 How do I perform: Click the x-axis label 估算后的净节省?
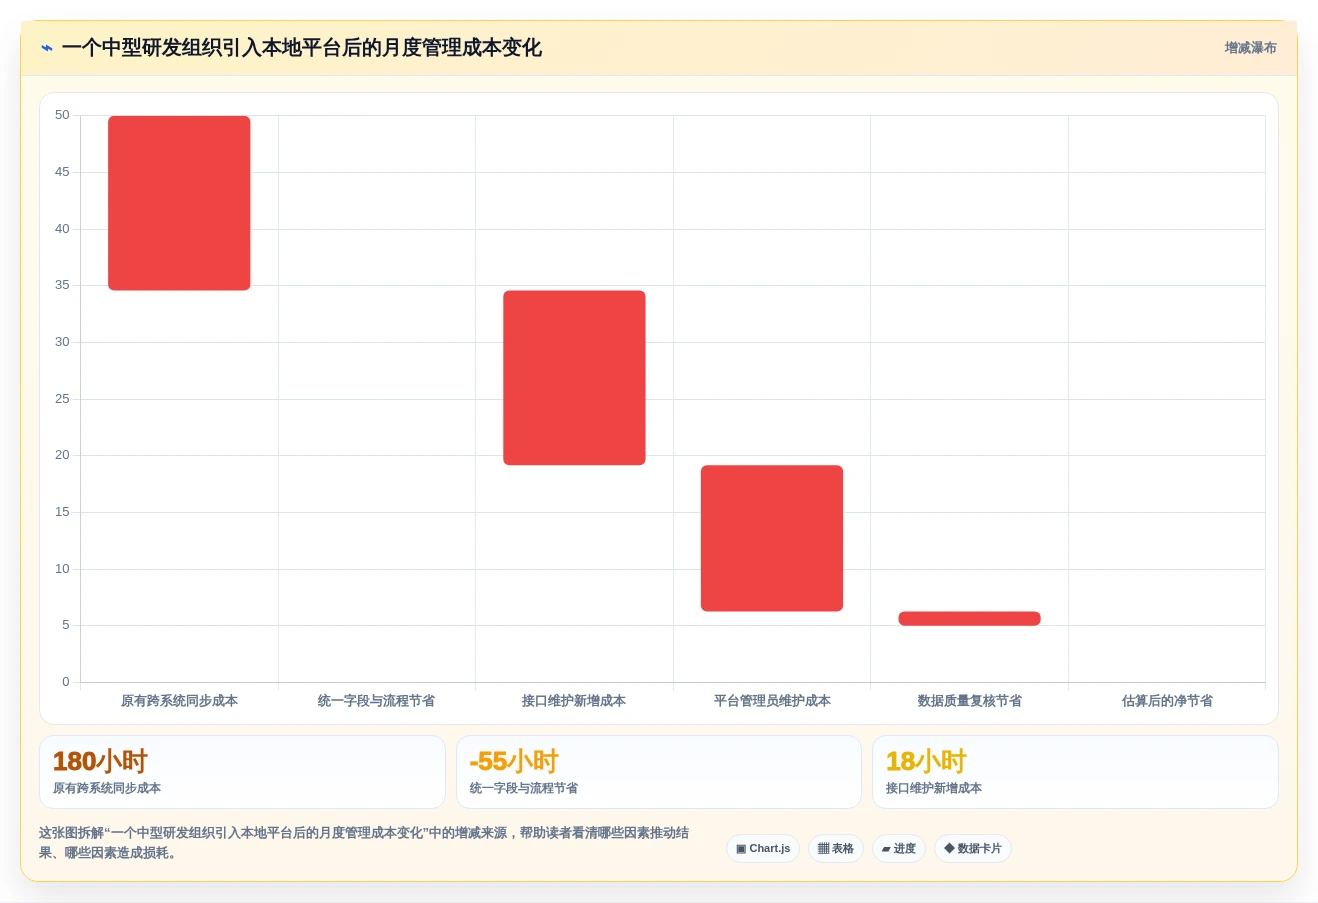(1167, 701)
